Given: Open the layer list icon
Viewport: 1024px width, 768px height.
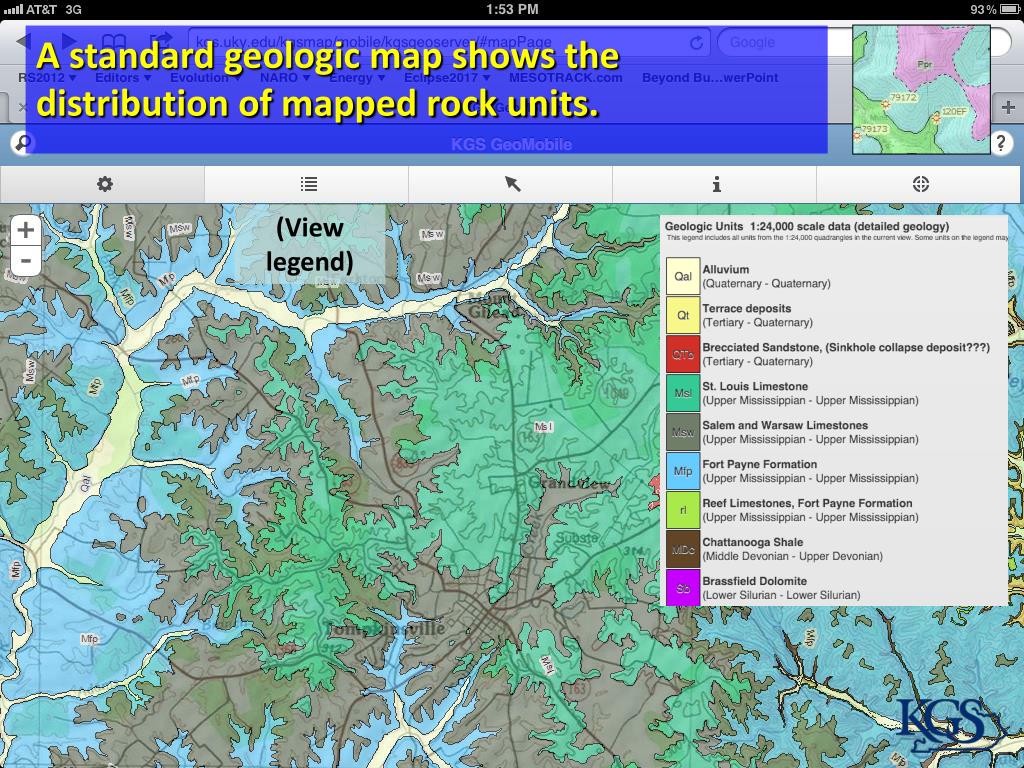Looking at the screenshot, I should [309, 184].
